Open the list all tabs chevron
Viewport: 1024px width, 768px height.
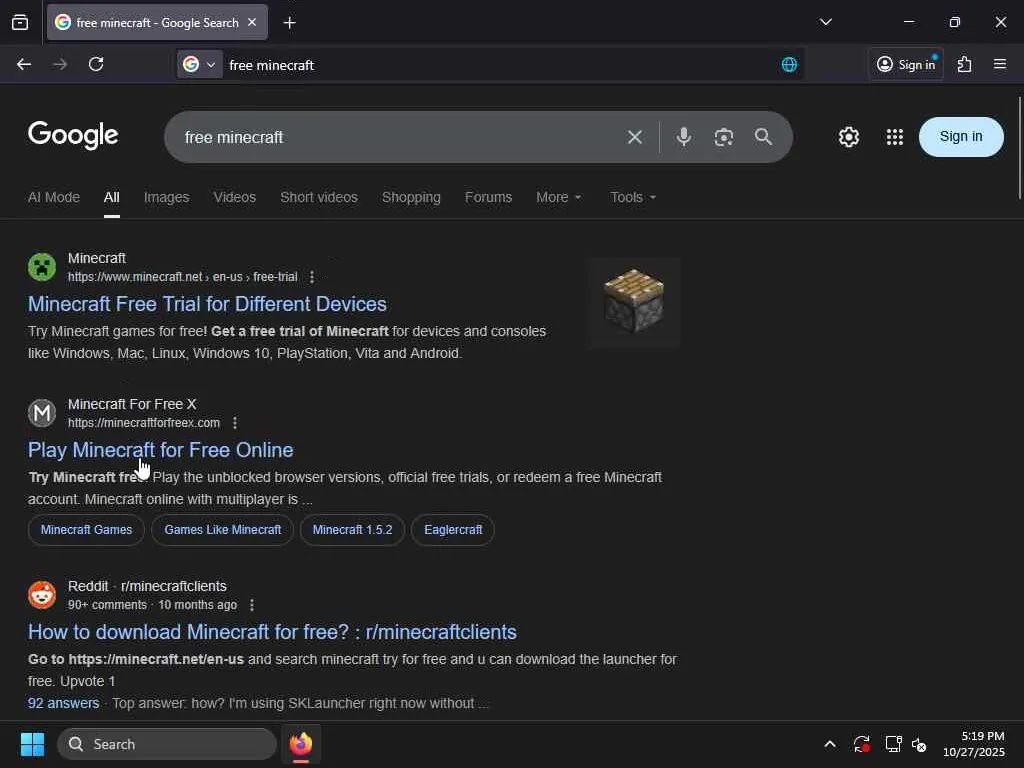826,22
